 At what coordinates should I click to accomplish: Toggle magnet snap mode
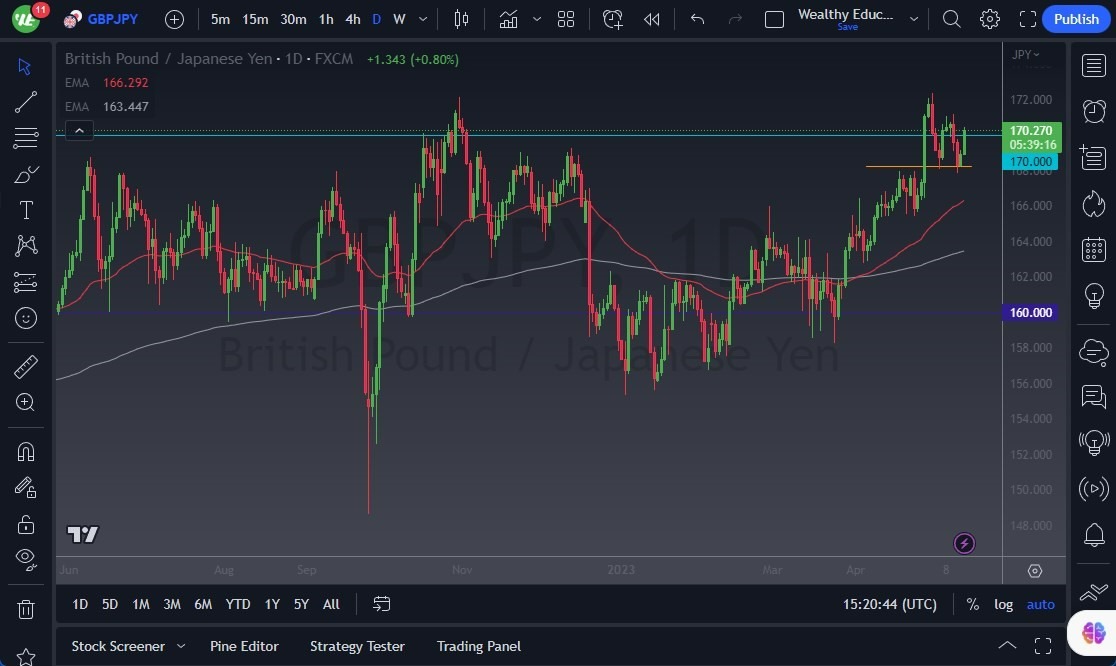point(25,452)
